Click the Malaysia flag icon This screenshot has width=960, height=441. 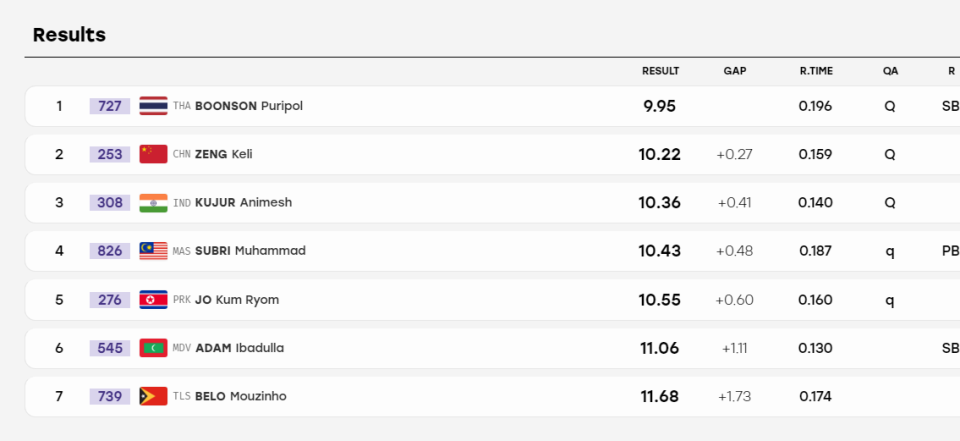[153, 251]
